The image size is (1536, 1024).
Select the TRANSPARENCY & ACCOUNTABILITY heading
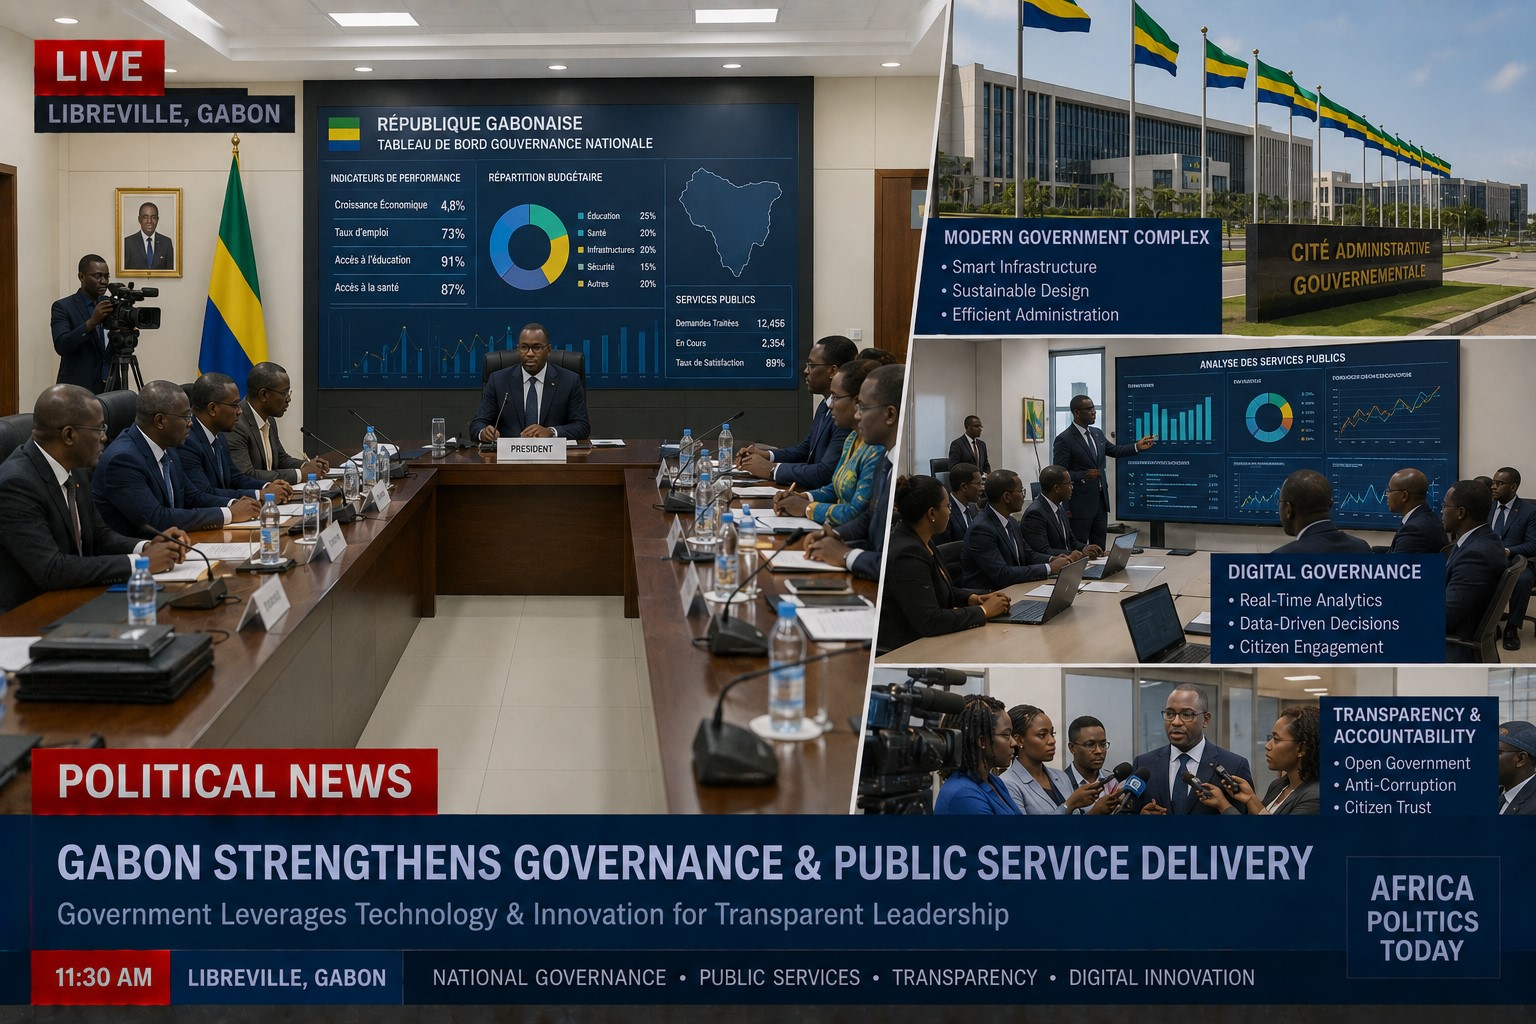pyautogui.click(x=1406, y=725)
